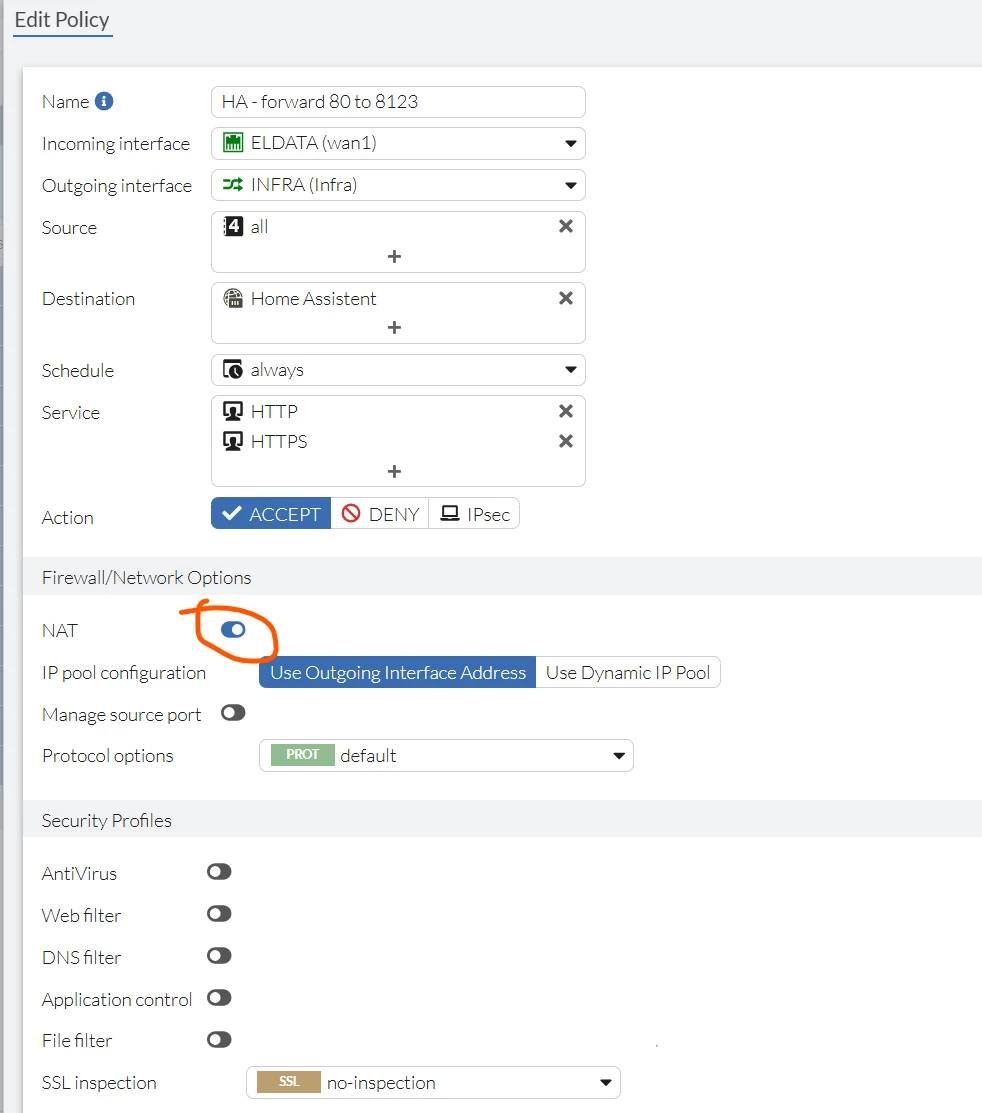
Task: Remove the HTTP service entry
Action: pos(566,411)
